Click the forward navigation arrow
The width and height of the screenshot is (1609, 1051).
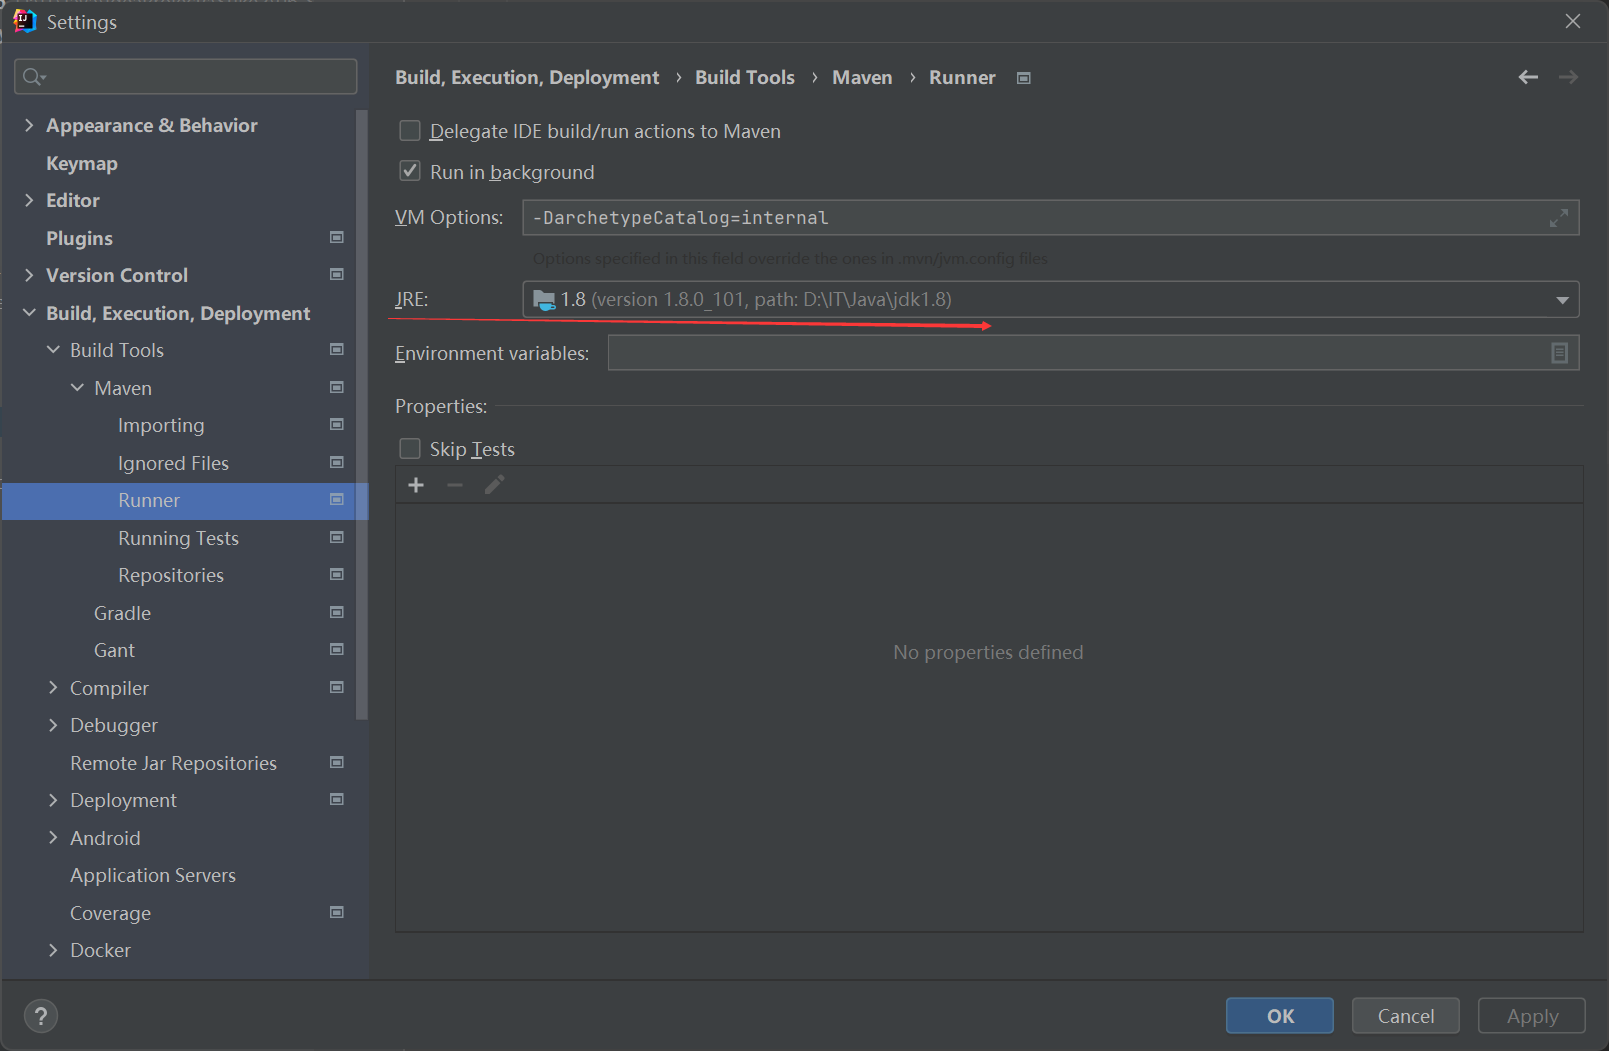[x=1568, y=77]
